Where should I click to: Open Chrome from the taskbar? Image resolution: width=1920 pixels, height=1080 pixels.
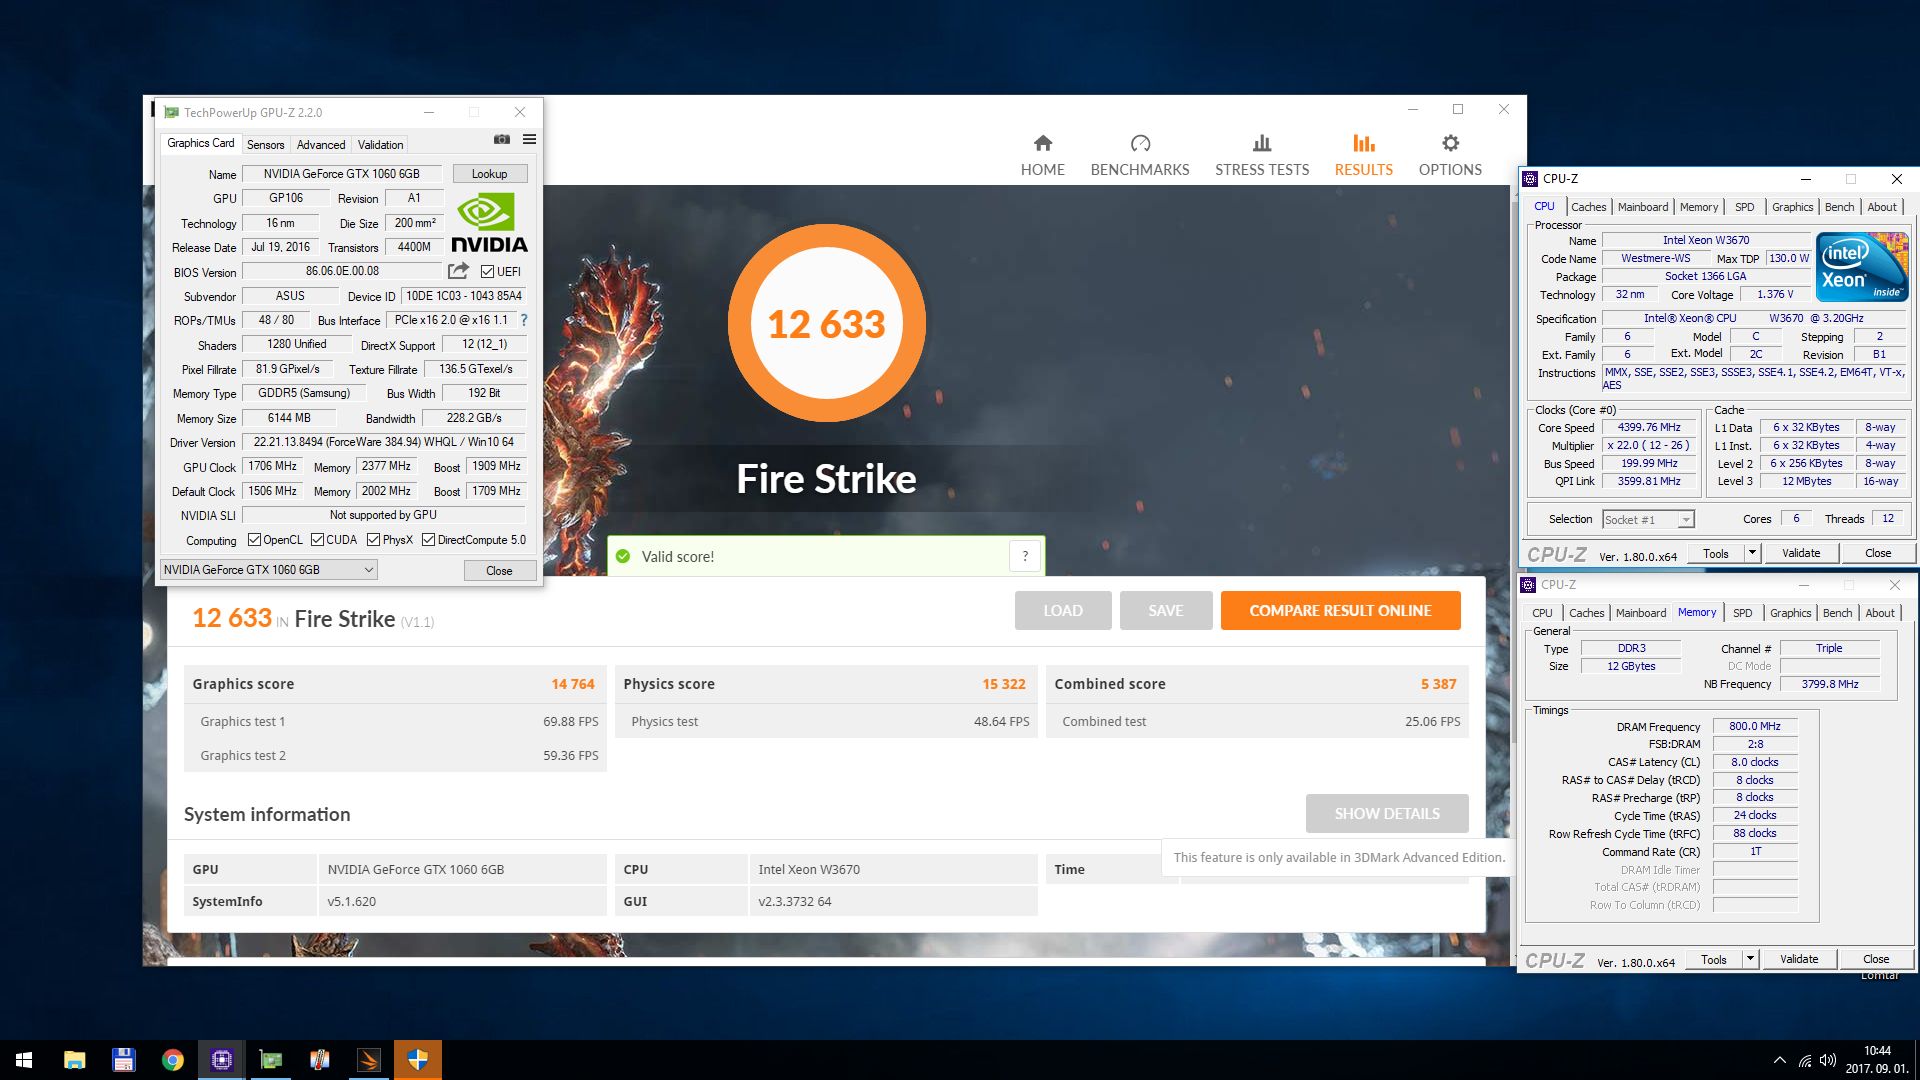pos(172,1060)
